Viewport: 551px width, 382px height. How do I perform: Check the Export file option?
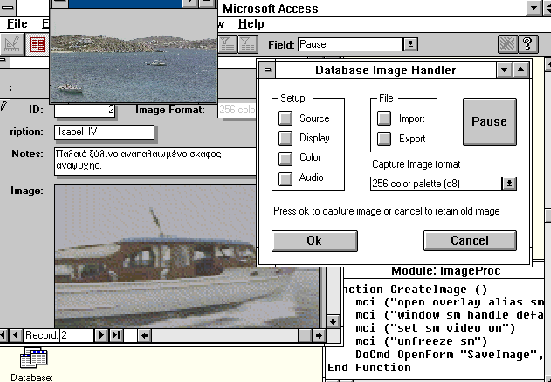[384, 138]
